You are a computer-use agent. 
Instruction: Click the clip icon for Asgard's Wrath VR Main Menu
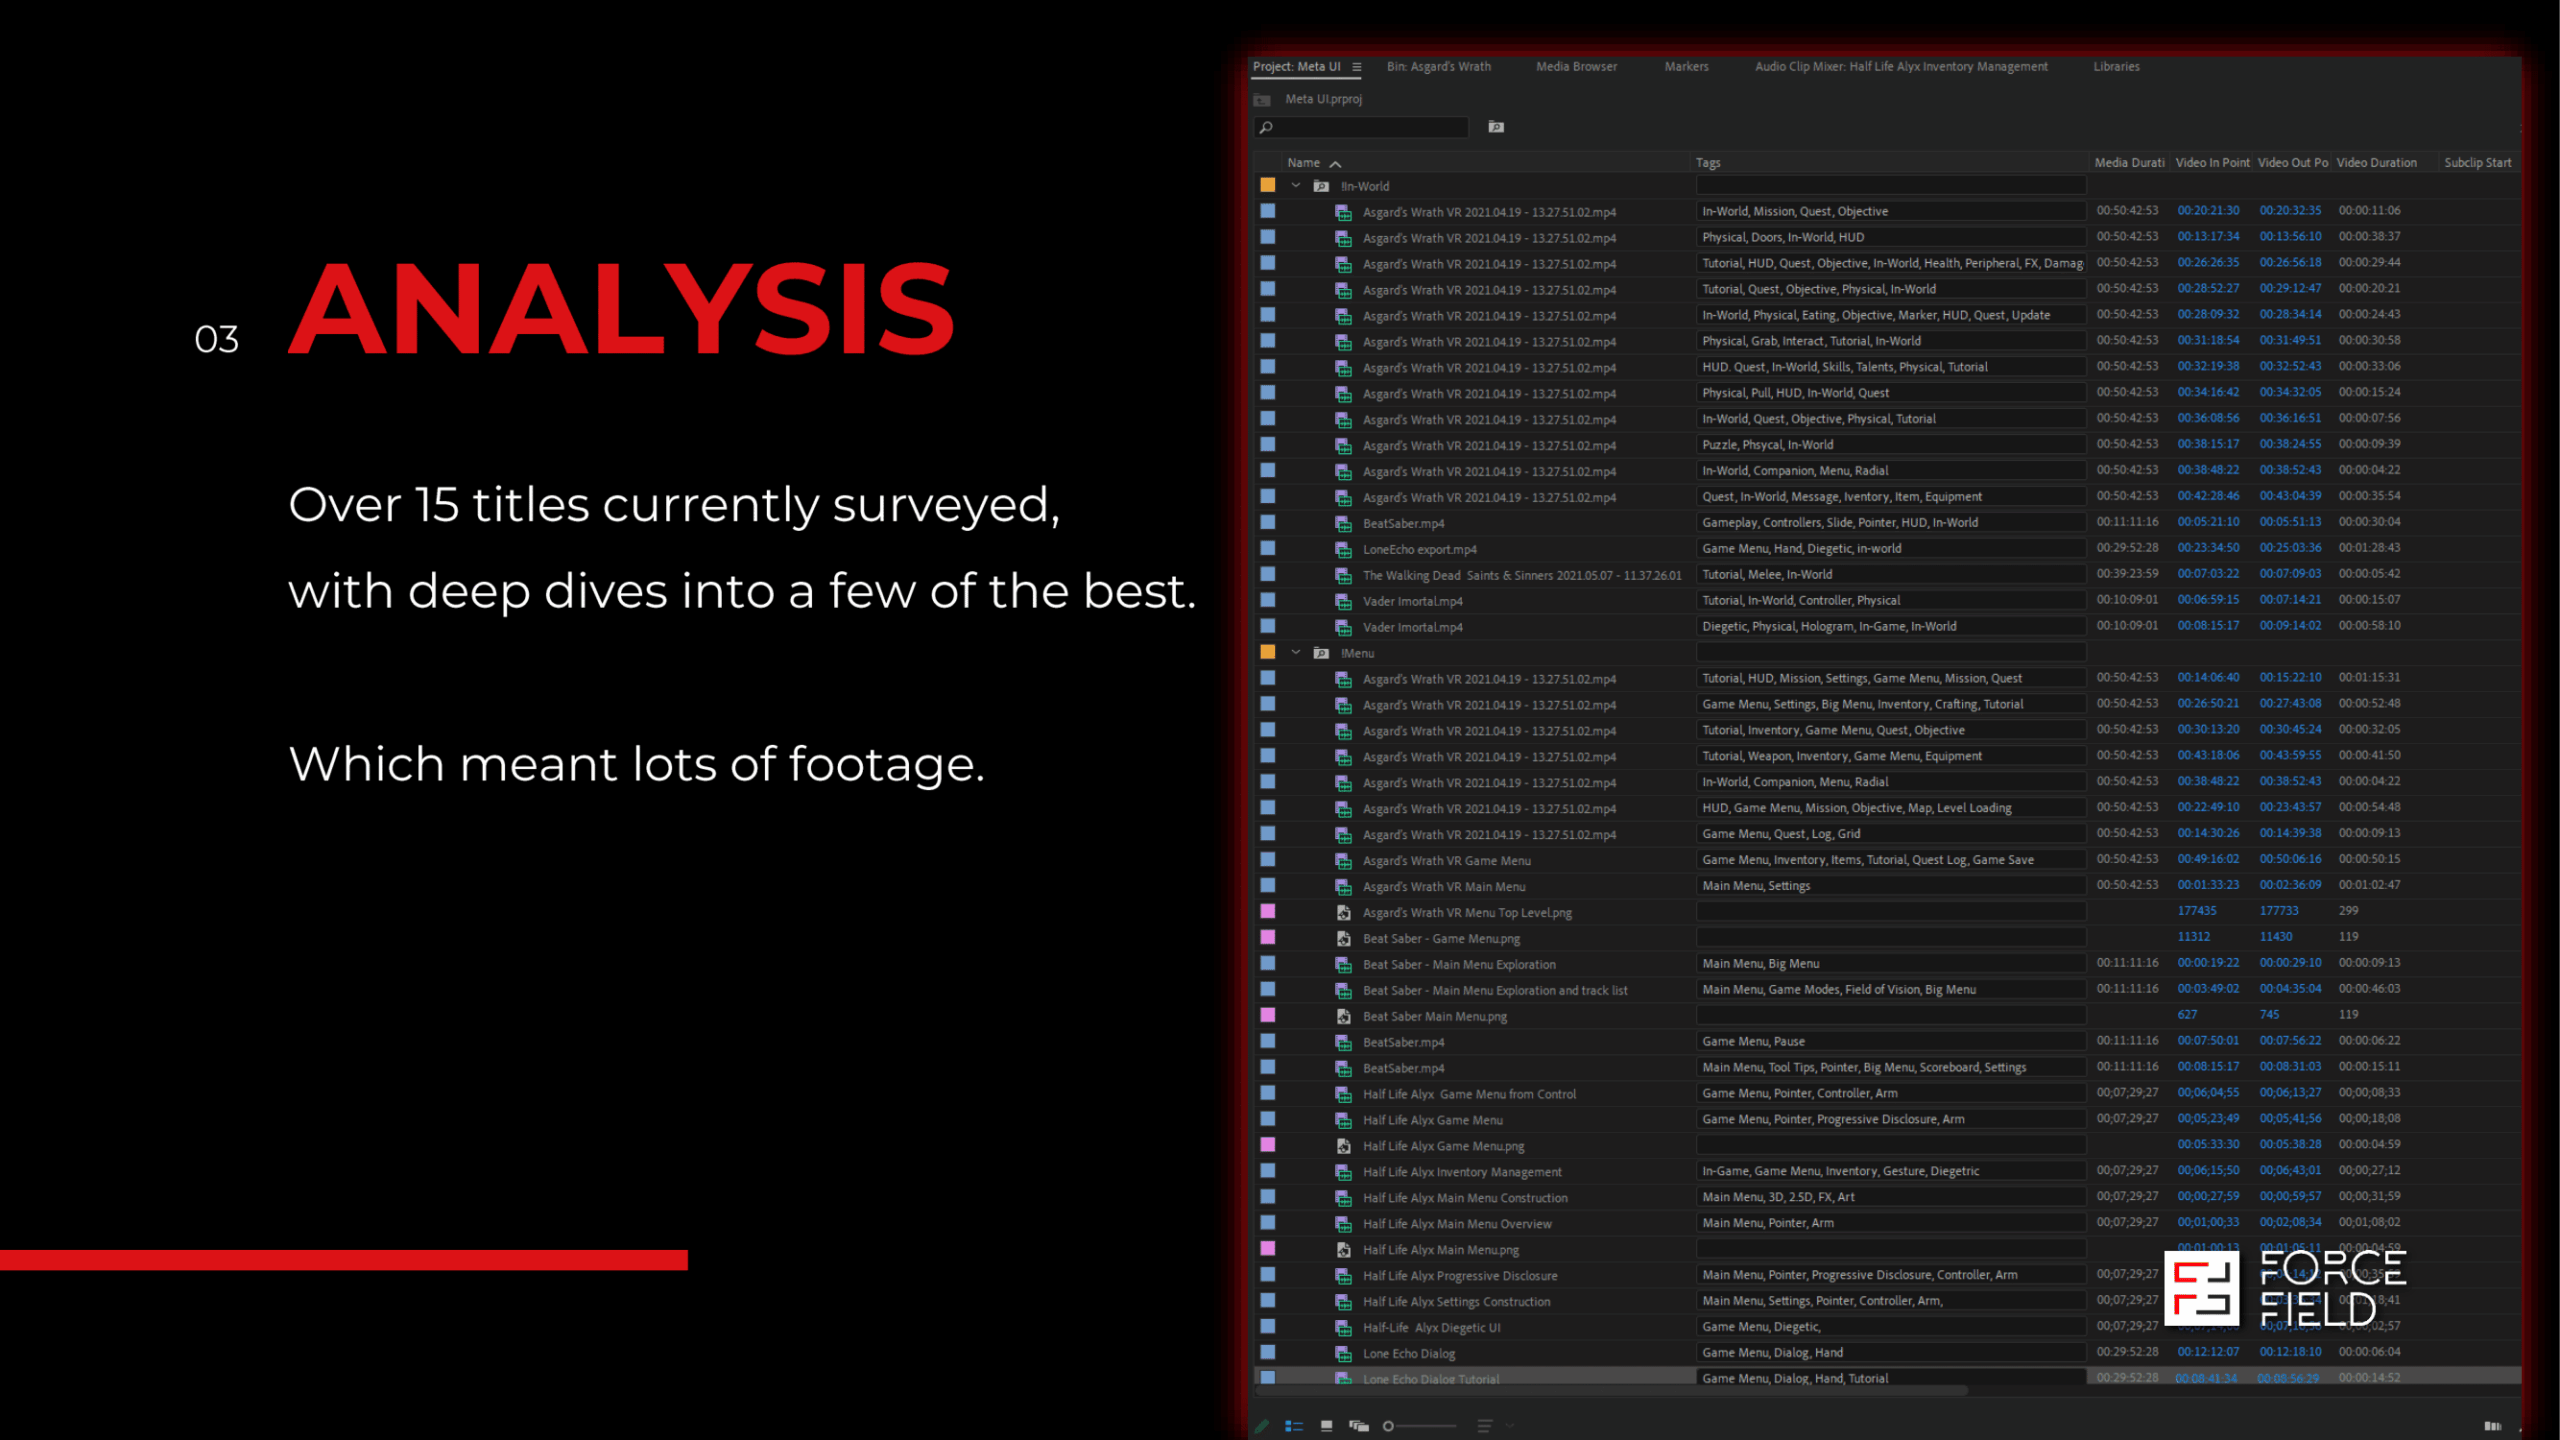pyautogui.click(x=1343, y=887)
